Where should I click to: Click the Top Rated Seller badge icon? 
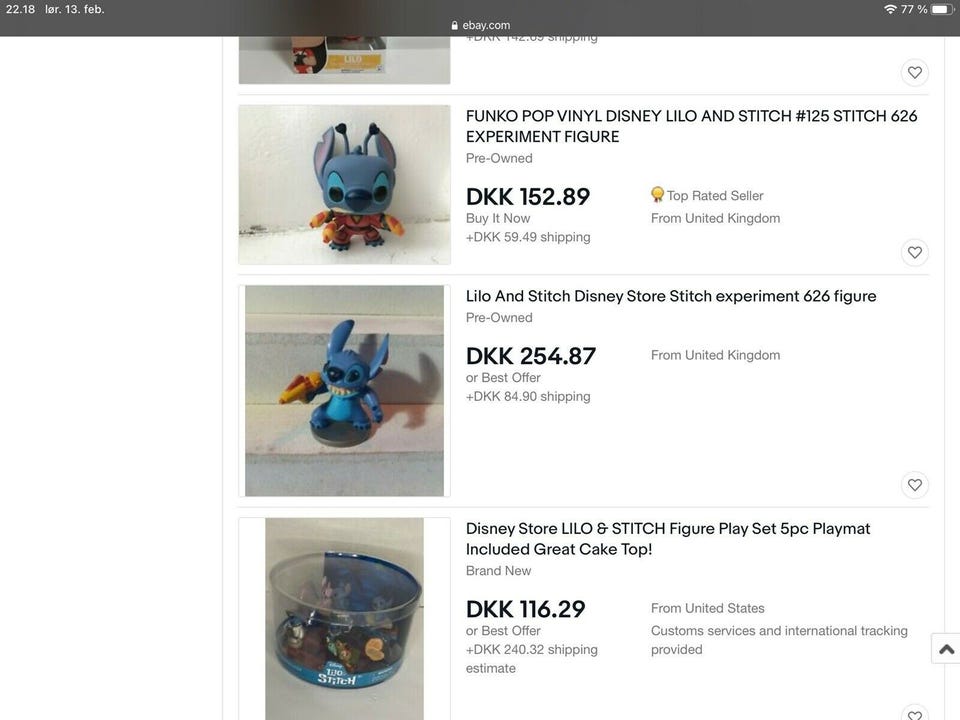coord(657,195)
